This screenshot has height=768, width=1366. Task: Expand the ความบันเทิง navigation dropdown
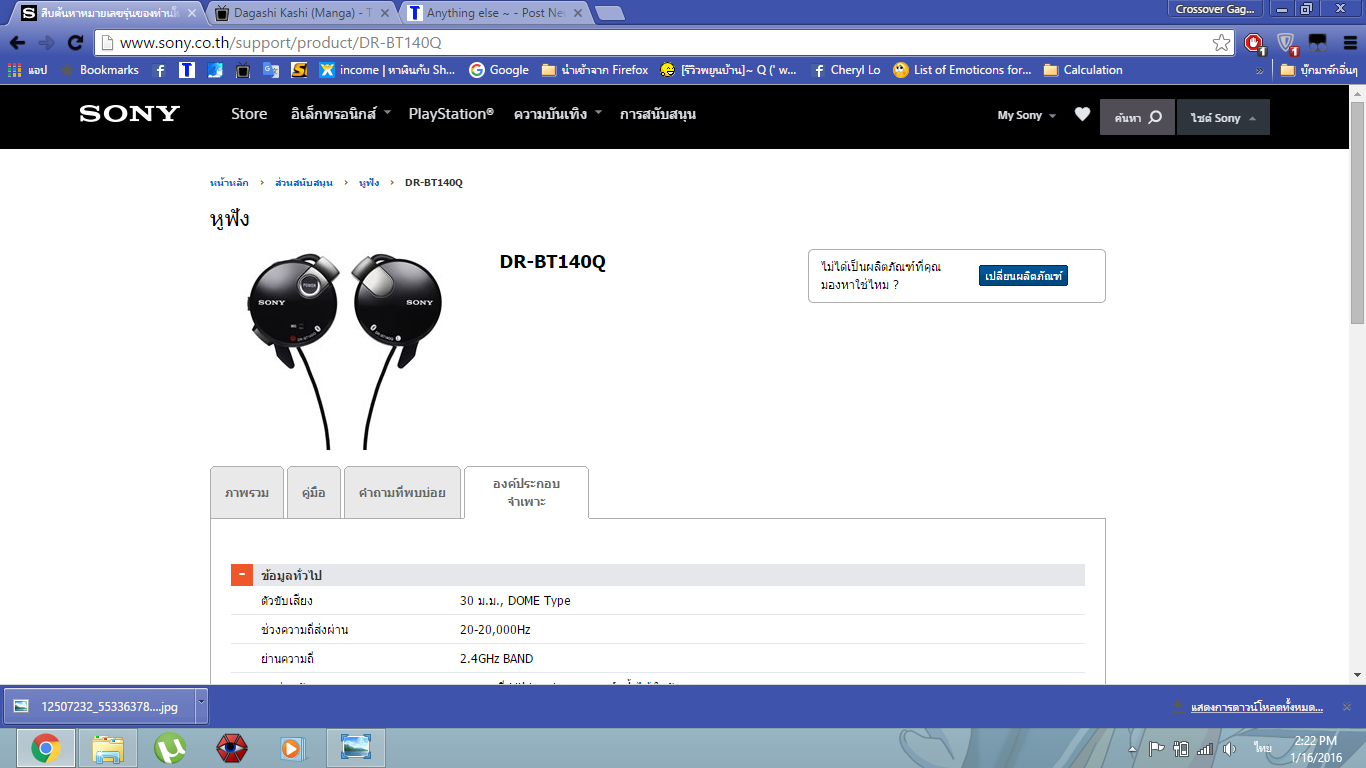[x=558, y=114]
